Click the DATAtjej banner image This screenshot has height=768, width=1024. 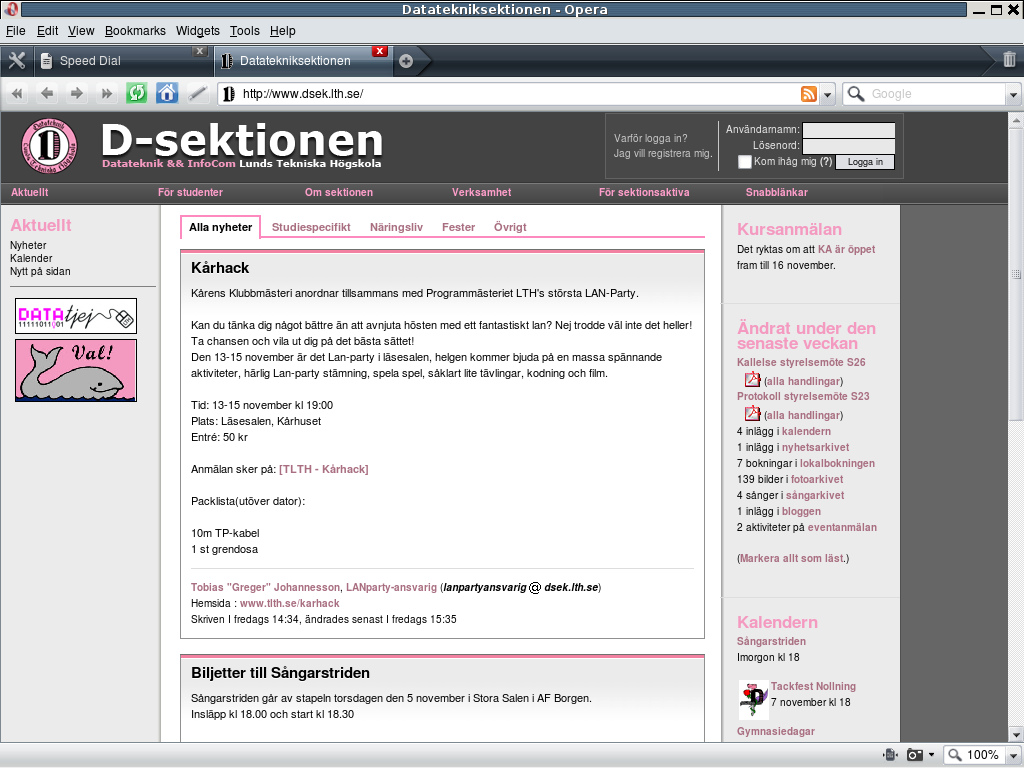coord(76,316)
